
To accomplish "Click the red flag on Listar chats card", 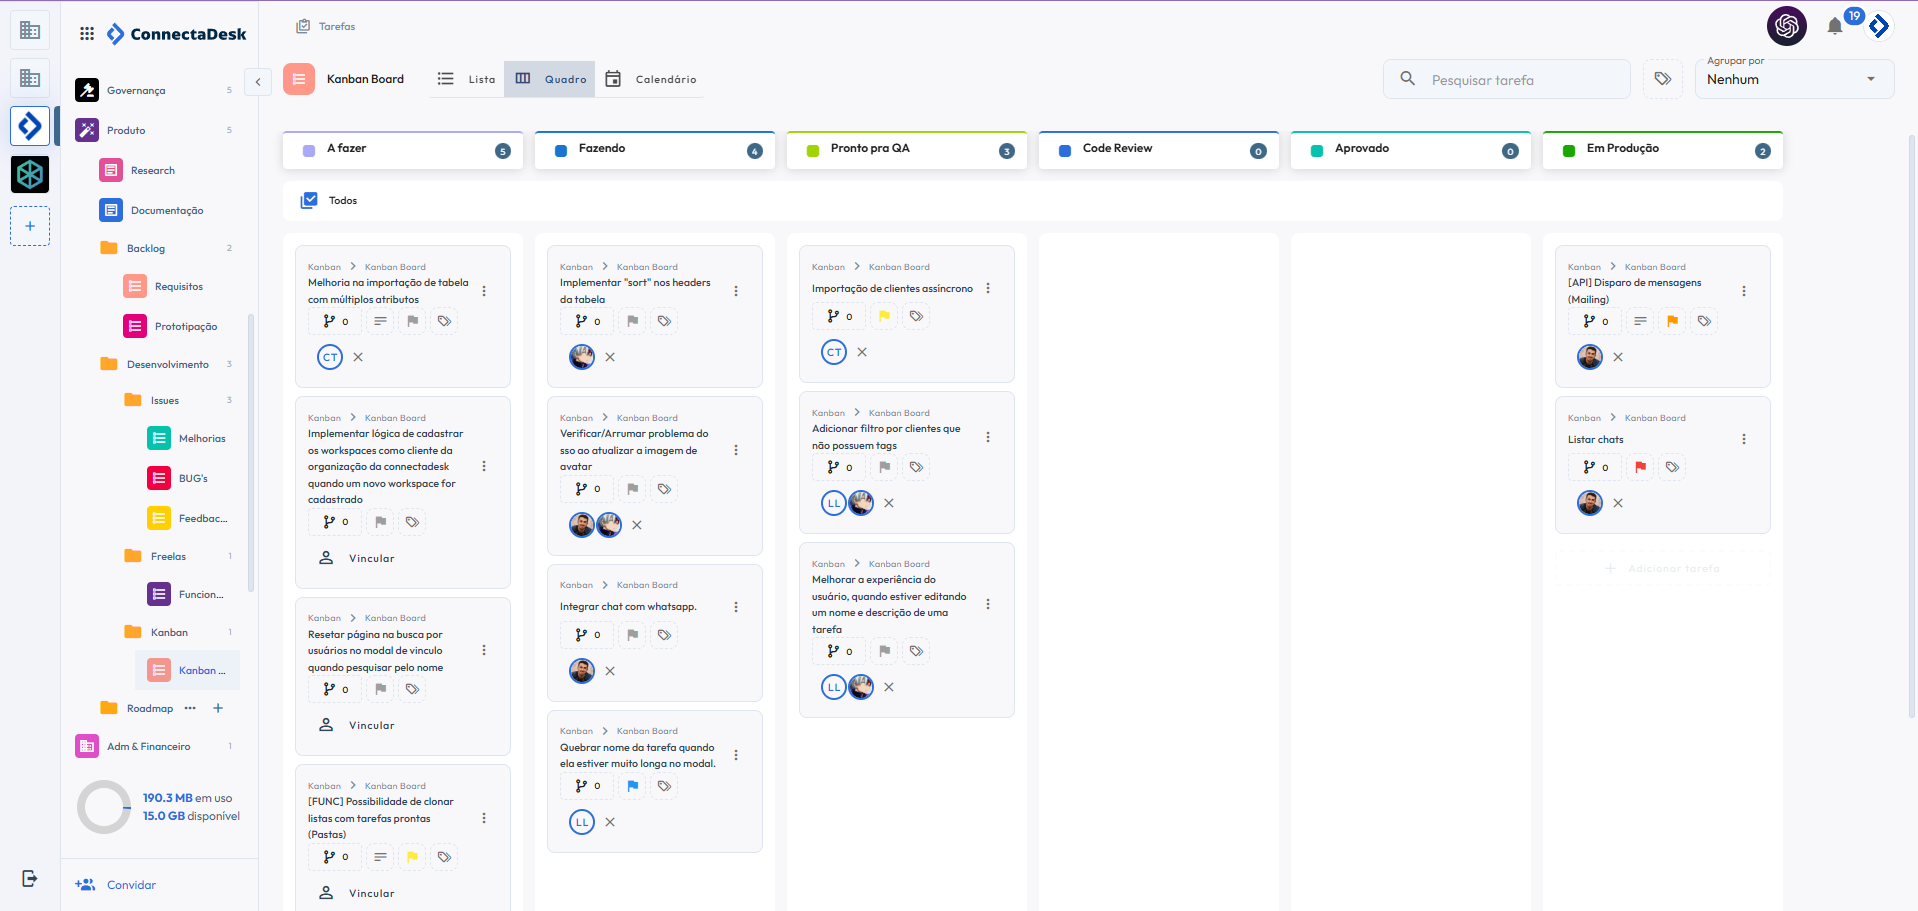I will (1640, 467).
